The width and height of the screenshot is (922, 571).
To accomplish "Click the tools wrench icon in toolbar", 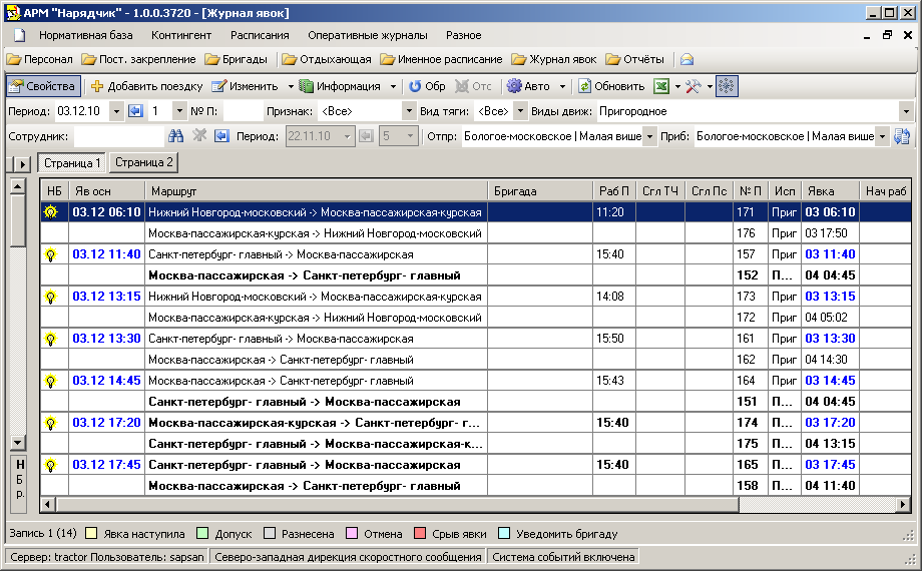I will [x=692, y=87].
